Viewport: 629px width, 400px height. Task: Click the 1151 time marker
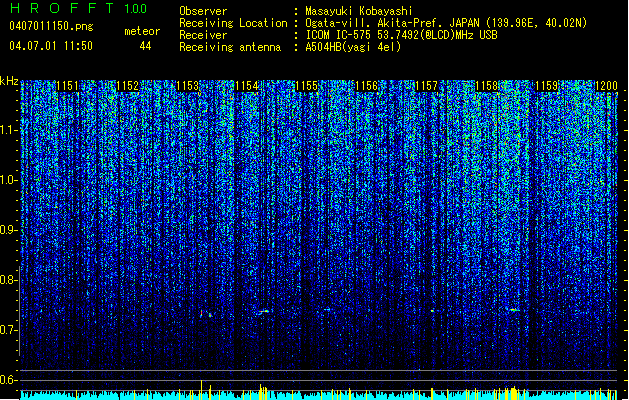pos(67,86)
